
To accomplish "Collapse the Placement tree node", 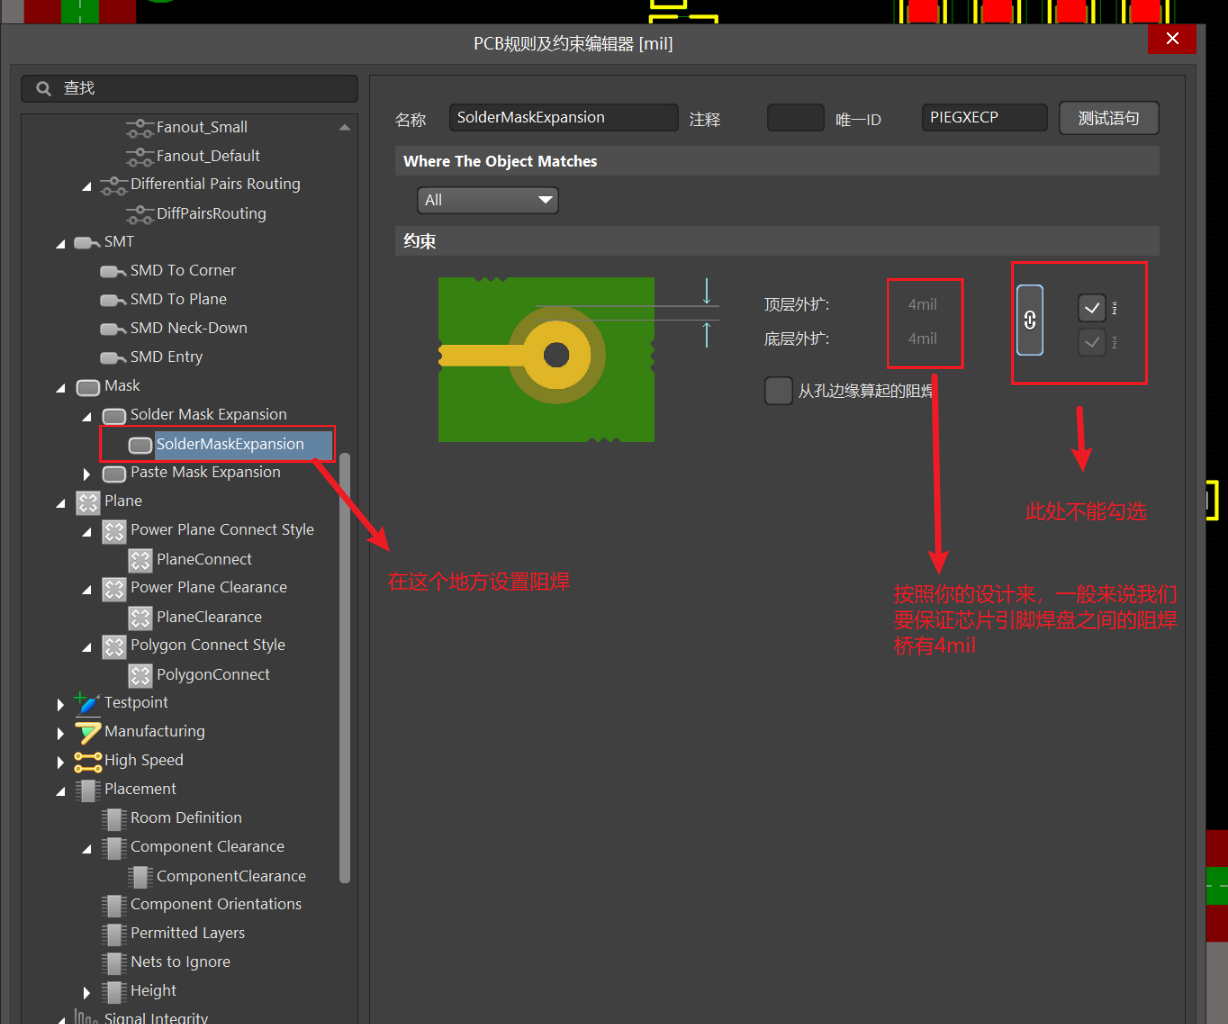I will tap(61, 791).
